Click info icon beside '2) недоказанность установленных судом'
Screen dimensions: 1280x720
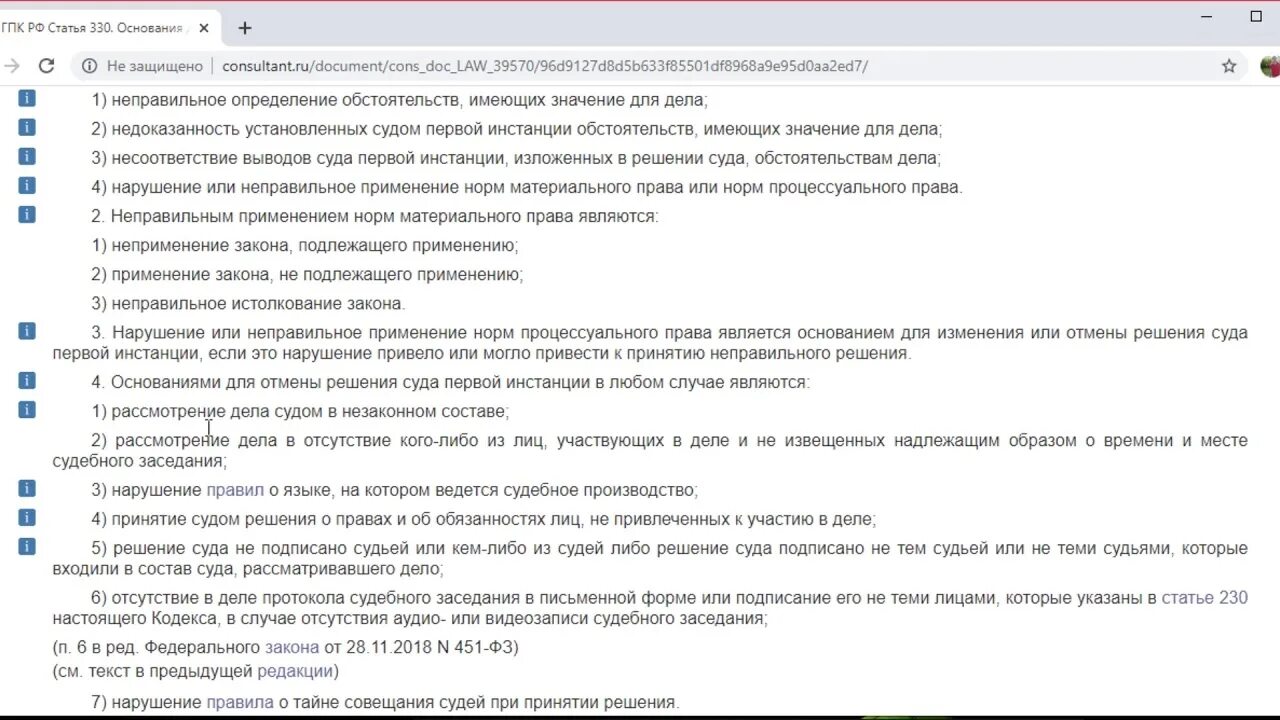point(27,127)
